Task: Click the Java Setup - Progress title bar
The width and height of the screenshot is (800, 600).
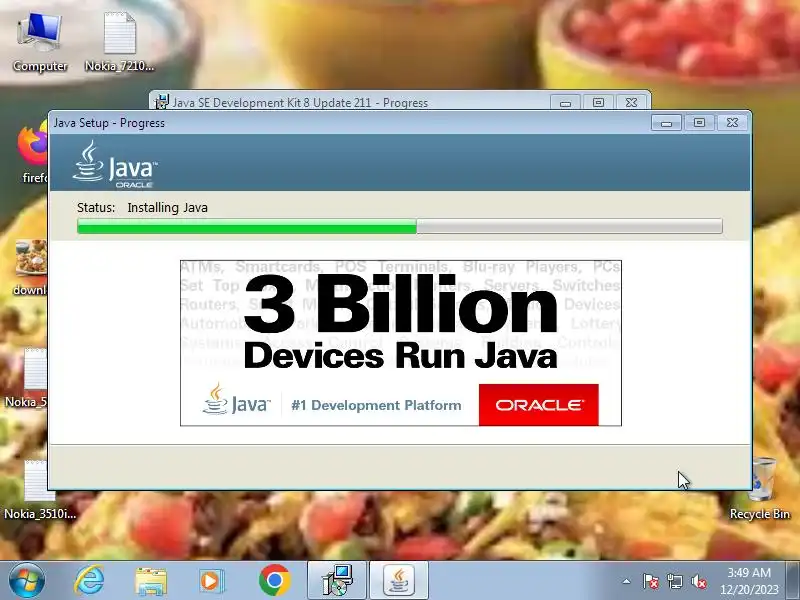Action: [x=349, y=123]
